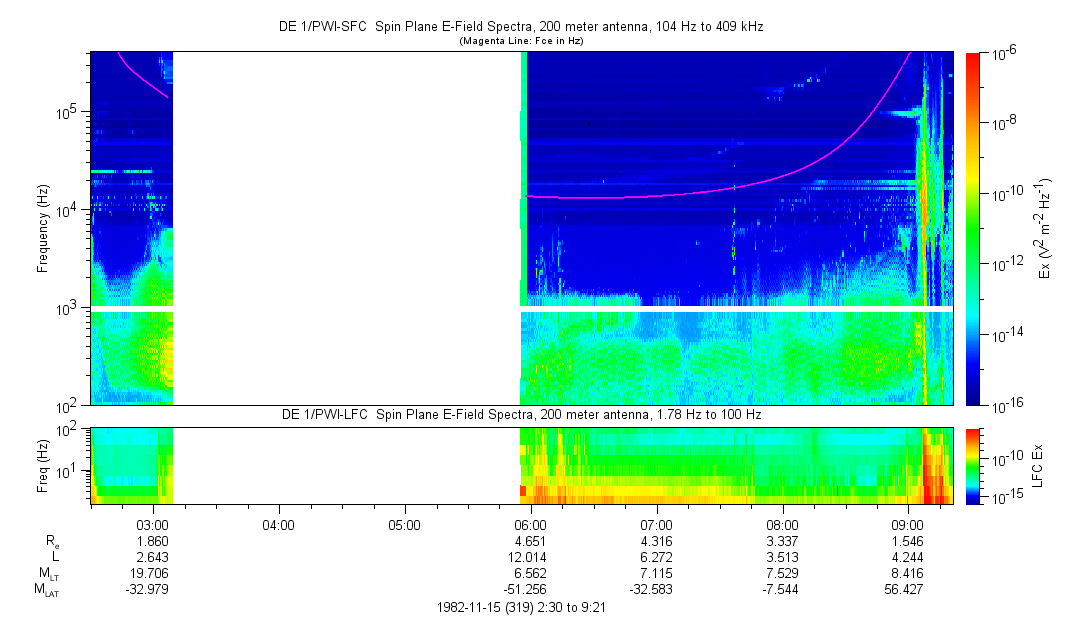
Task: Click the PWI-LFC lower panel title
Action: (521, 414)
